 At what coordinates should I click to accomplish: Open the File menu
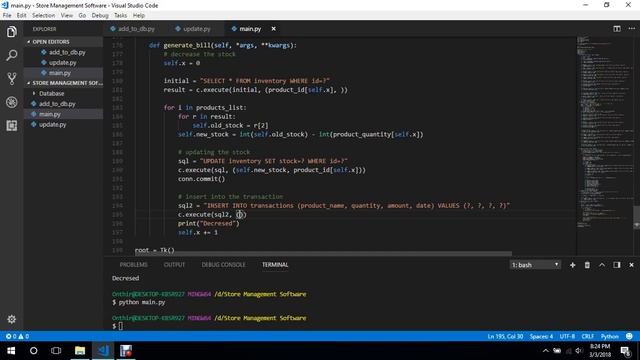7,15
